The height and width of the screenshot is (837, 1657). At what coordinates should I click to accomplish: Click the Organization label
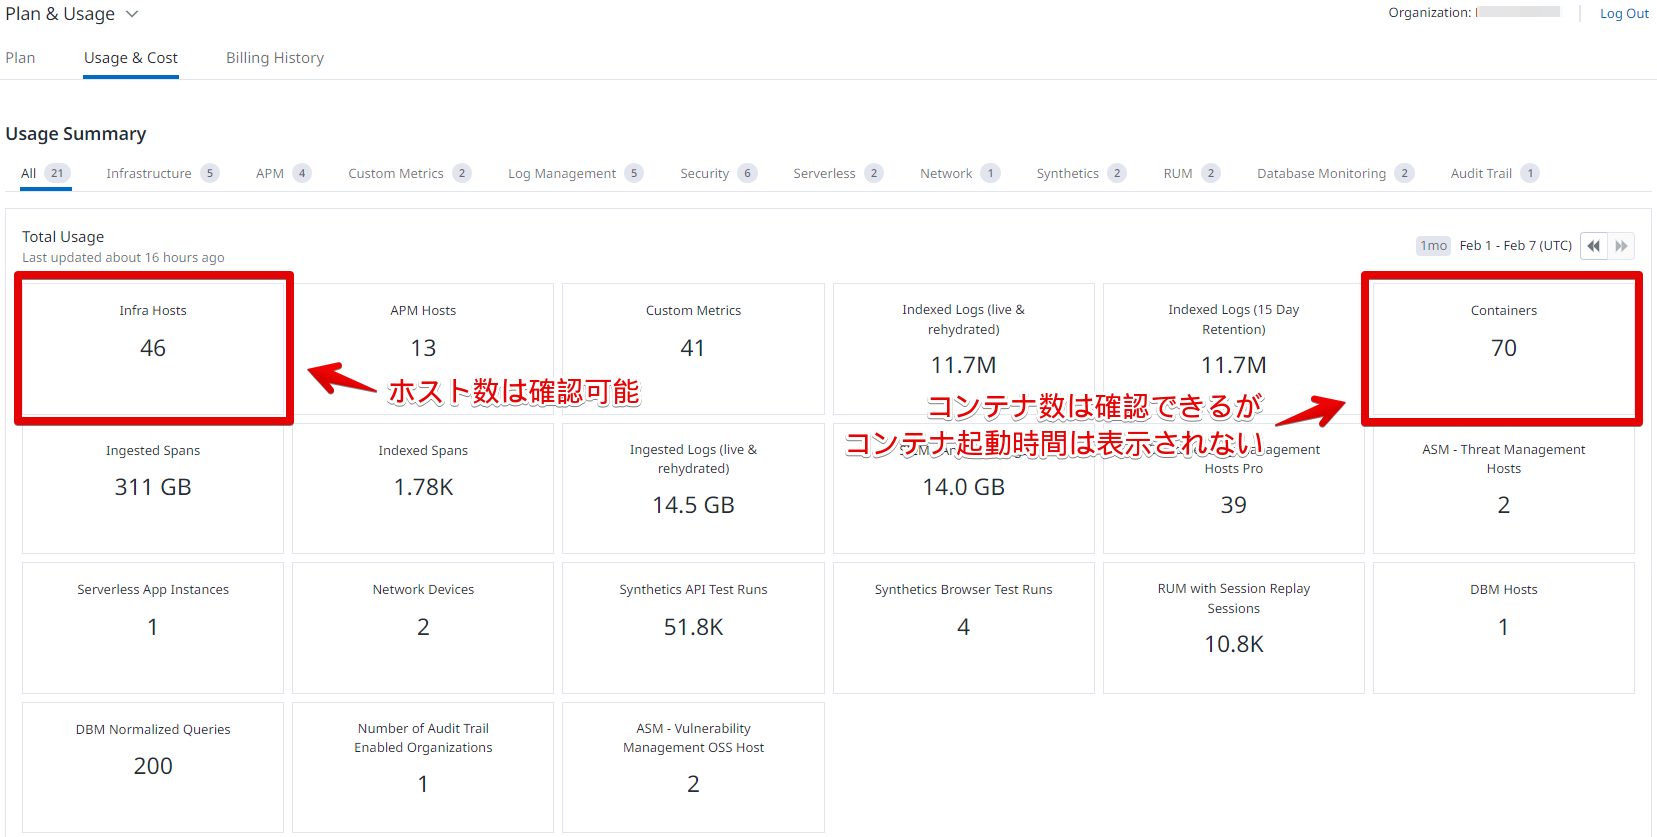(x=1429, y=13)
